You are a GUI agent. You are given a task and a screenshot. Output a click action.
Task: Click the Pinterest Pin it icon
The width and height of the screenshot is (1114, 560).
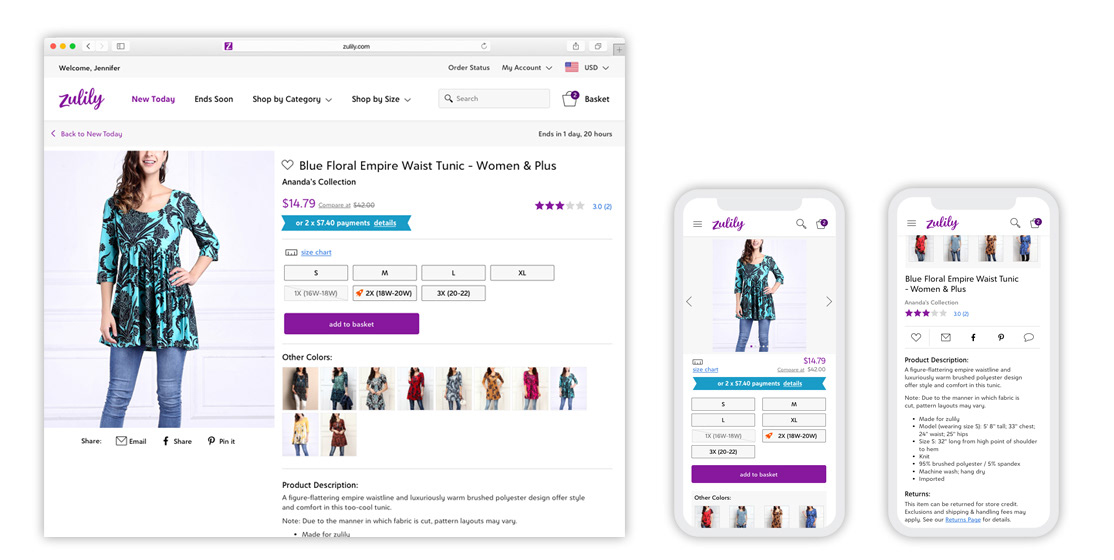211,441
